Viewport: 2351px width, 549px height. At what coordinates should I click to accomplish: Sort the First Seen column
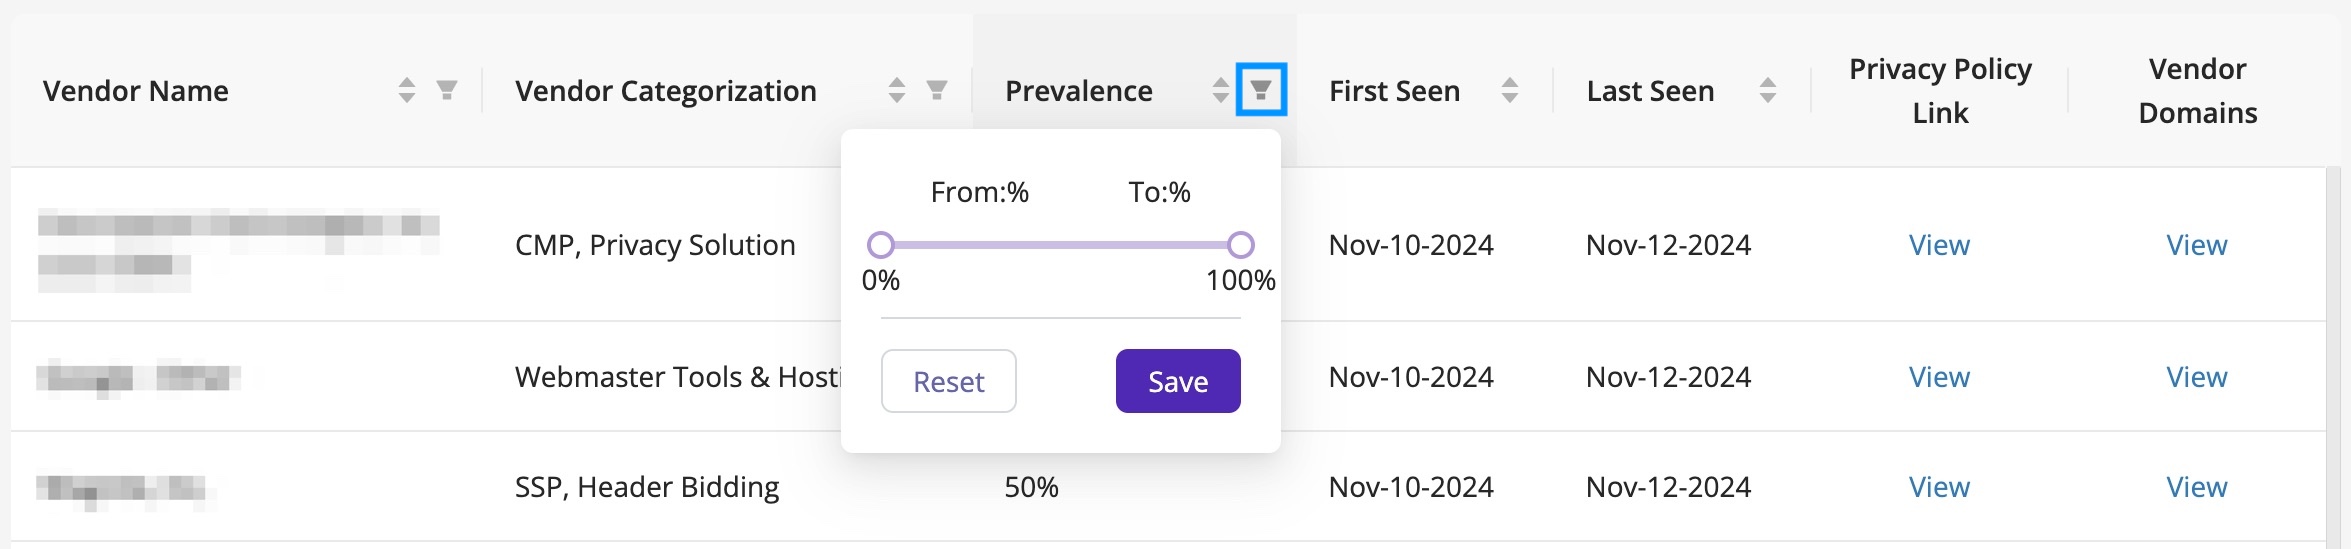pyautogui.click(x=1510, y=90)
